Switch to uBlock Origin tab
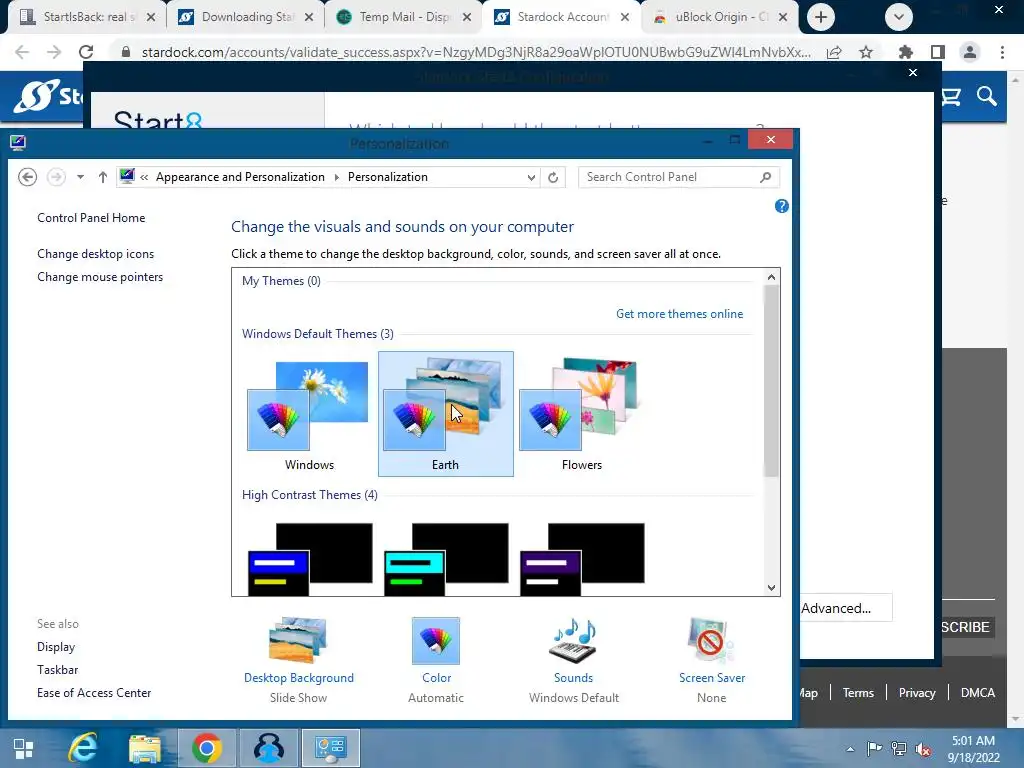This screenshot has height=768, width=1024. point(720,17)
